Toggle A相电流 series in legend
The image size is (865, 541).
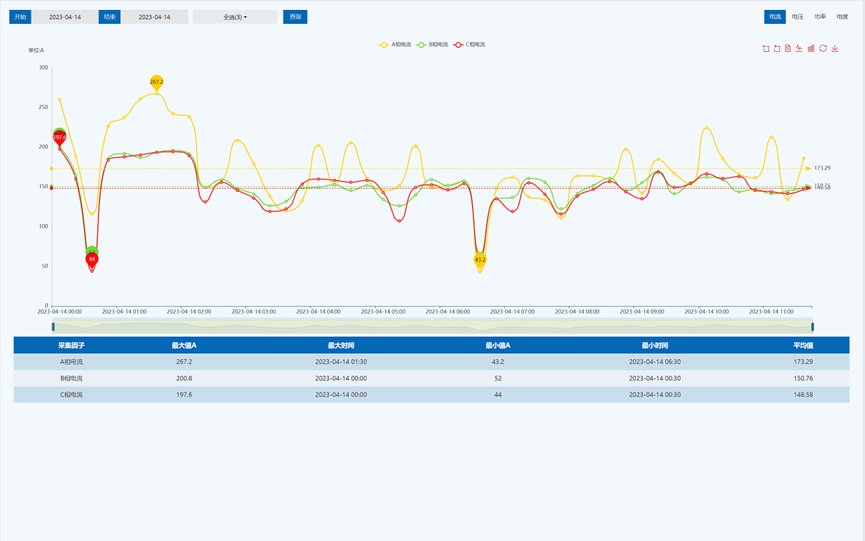point(395,45)
